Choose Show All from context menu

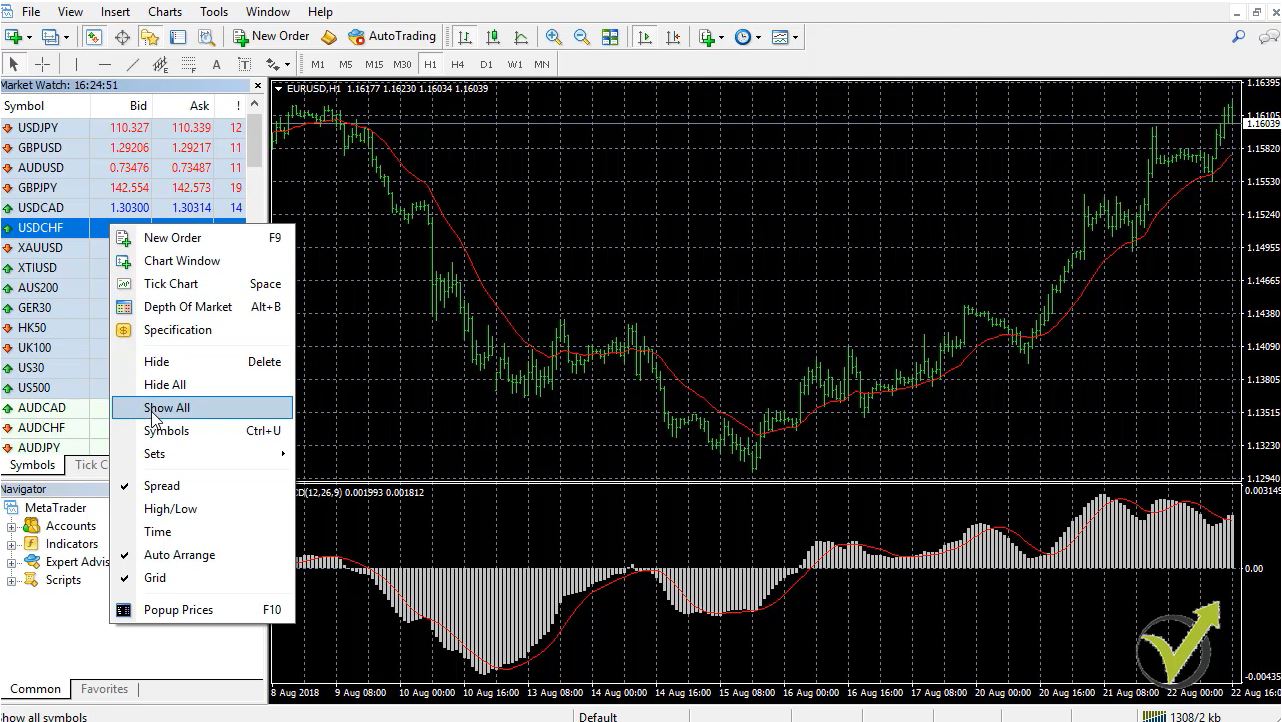tap(167, 408)
